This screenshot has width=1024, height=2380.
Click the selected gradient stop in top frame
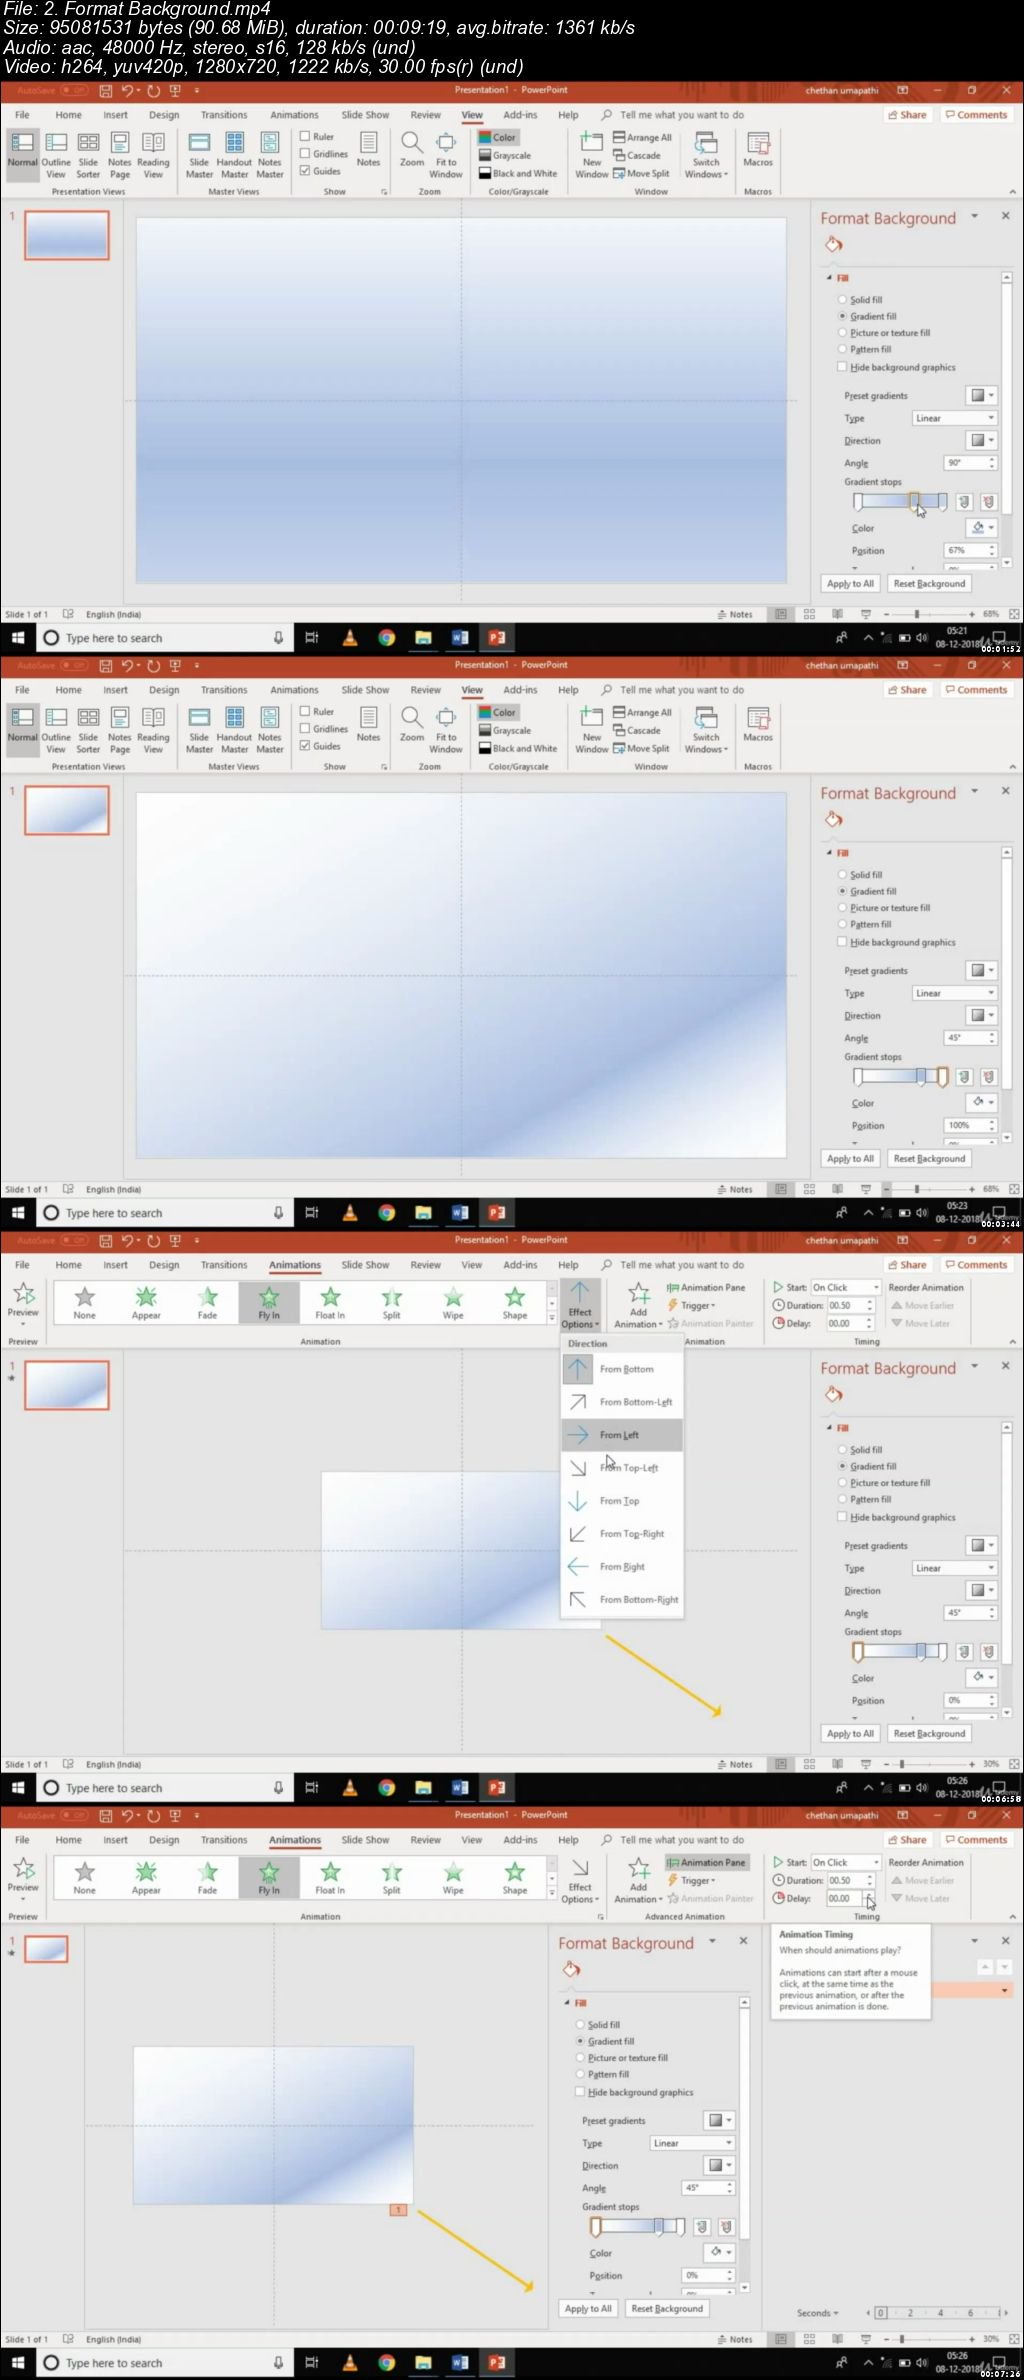point(914,502)
